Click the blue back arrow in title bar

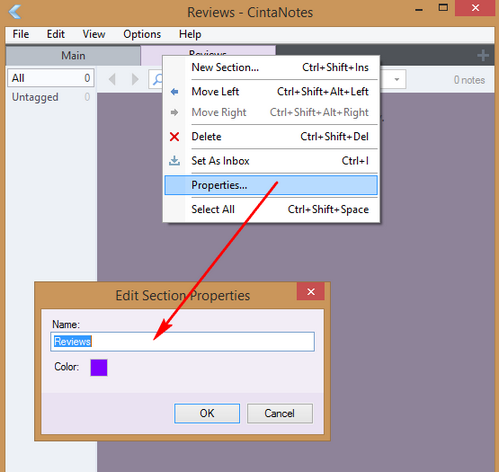pyautogui.click(x=15, y=12)
